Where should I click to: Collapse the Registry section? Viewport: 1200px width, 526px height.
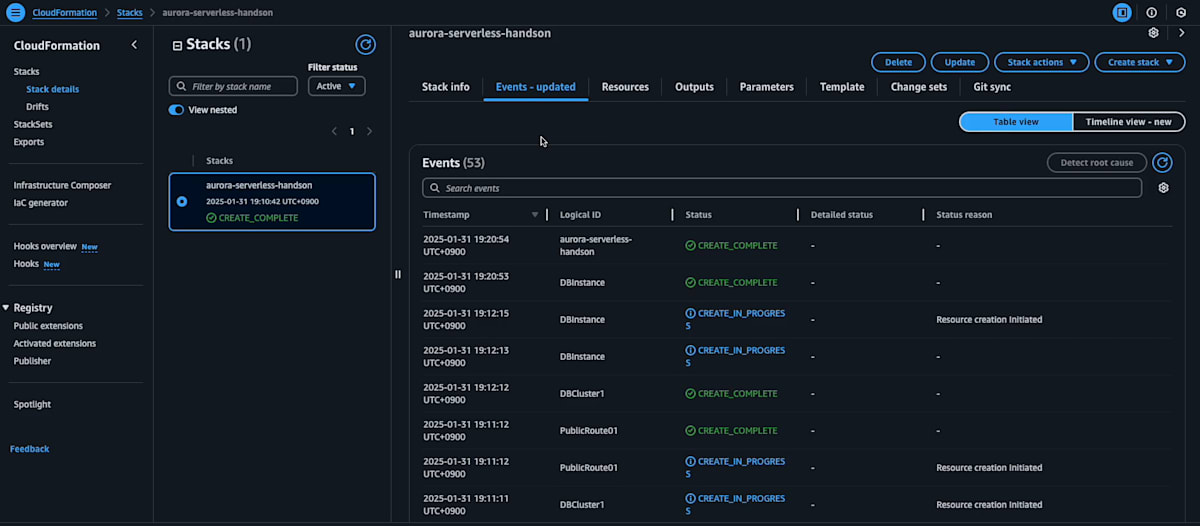6,308
